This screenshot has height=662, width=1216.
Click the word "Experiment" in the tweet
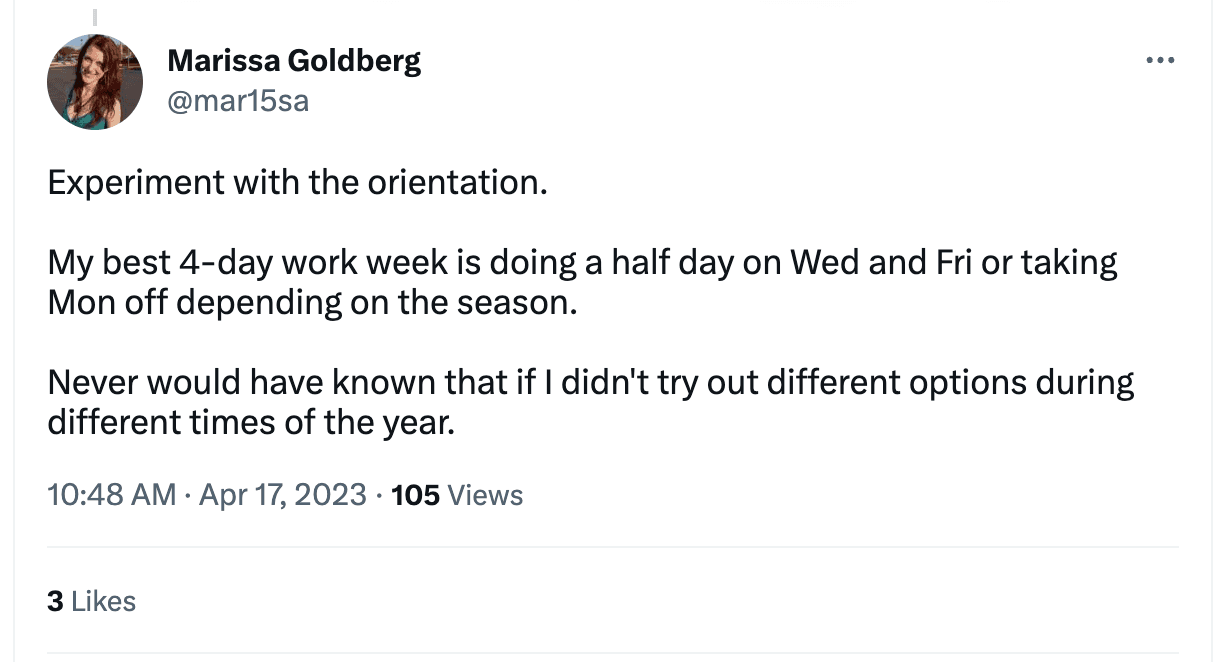pos(137,184)
